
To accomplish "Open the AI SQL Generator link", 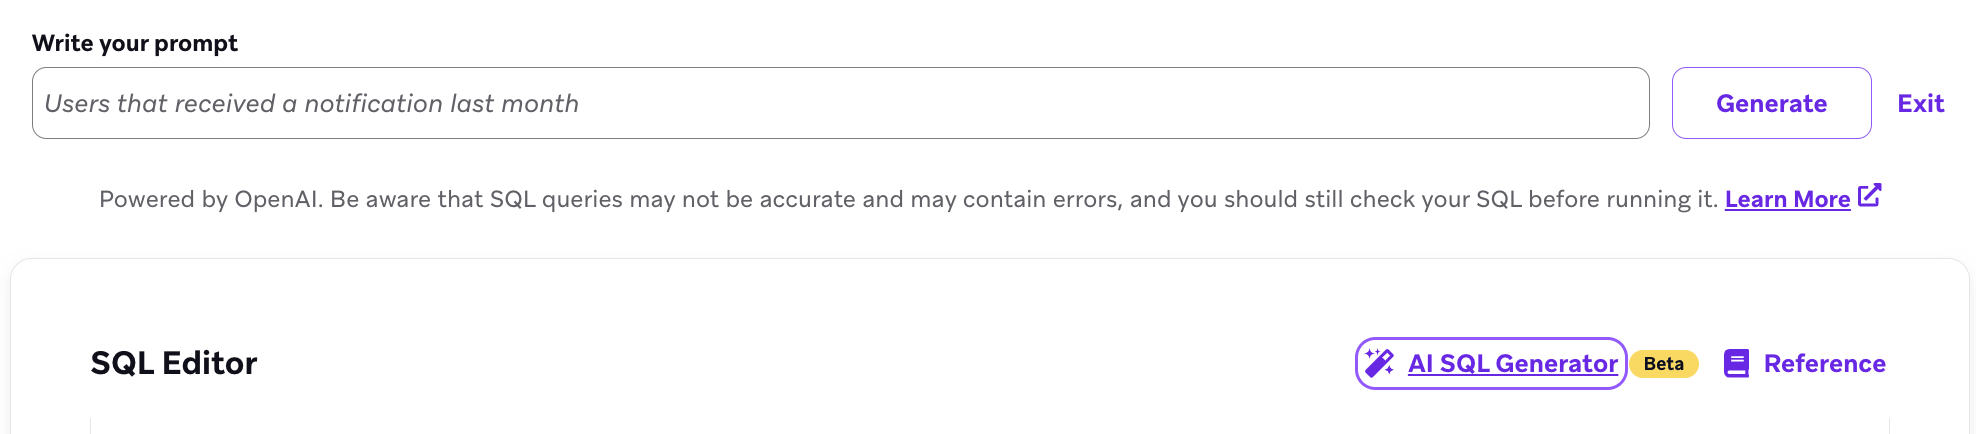I will [1512, 364].
